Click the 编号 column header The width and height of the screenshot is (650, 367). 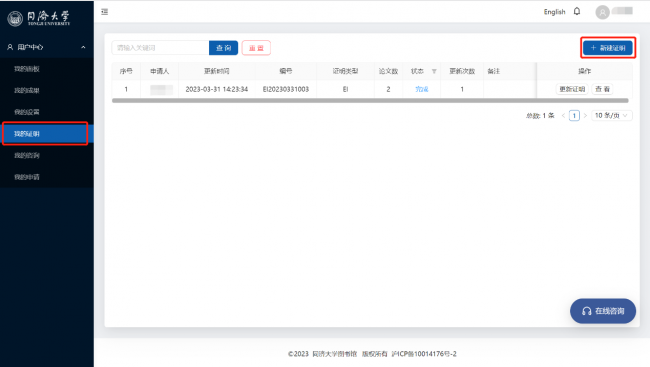[x=286, y=71]
